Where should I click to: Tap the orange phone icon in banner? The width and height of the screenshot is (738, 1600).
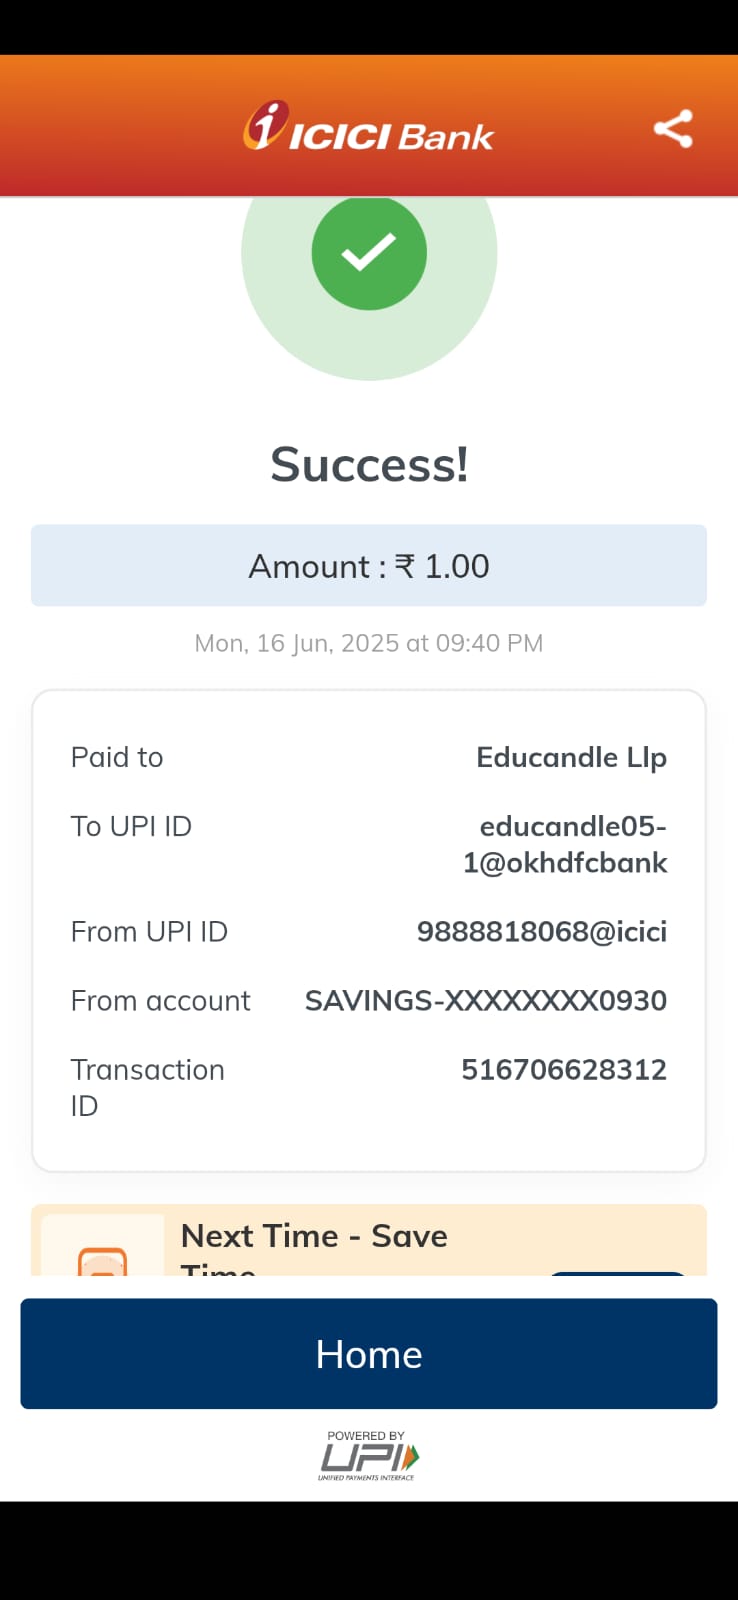click(102, 1260)
